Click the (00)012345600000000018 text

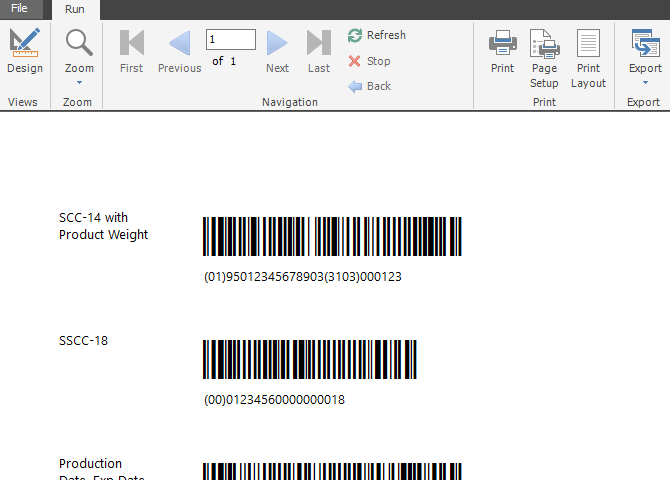click(x=274, y=400)
